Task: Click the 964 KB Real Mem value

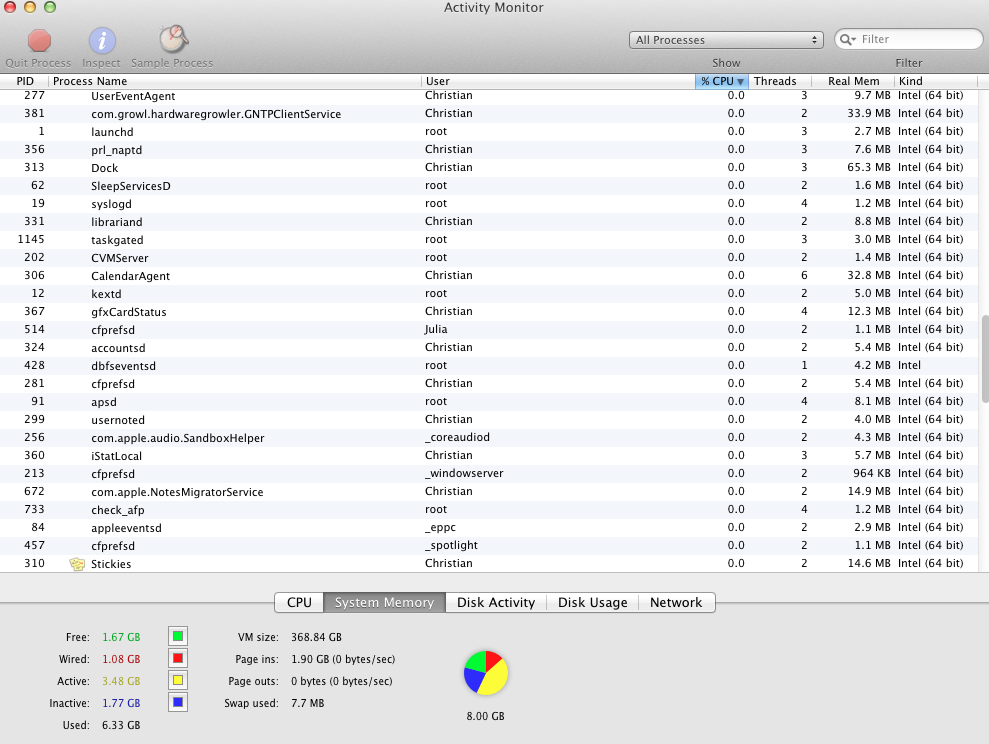Action: 872,473
